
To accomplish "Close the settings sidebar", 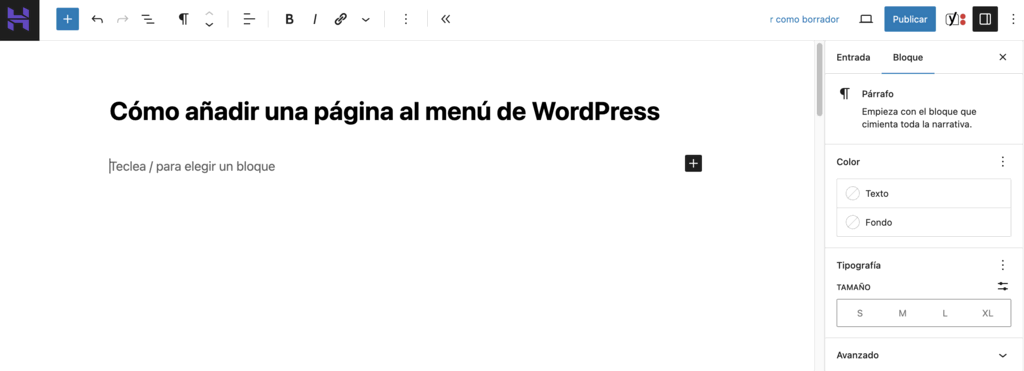I will 1002,57.
